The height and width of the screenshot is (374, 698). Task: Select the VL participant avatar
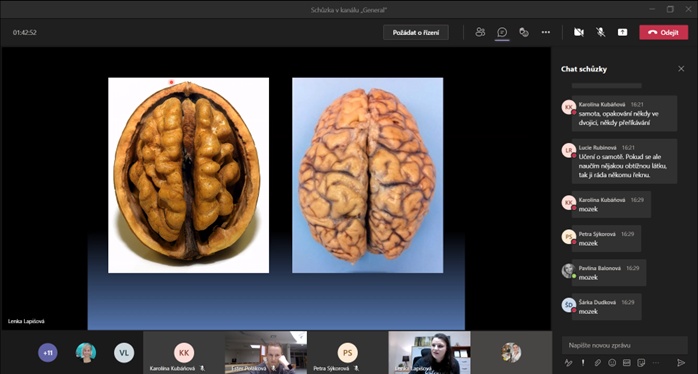124,353
